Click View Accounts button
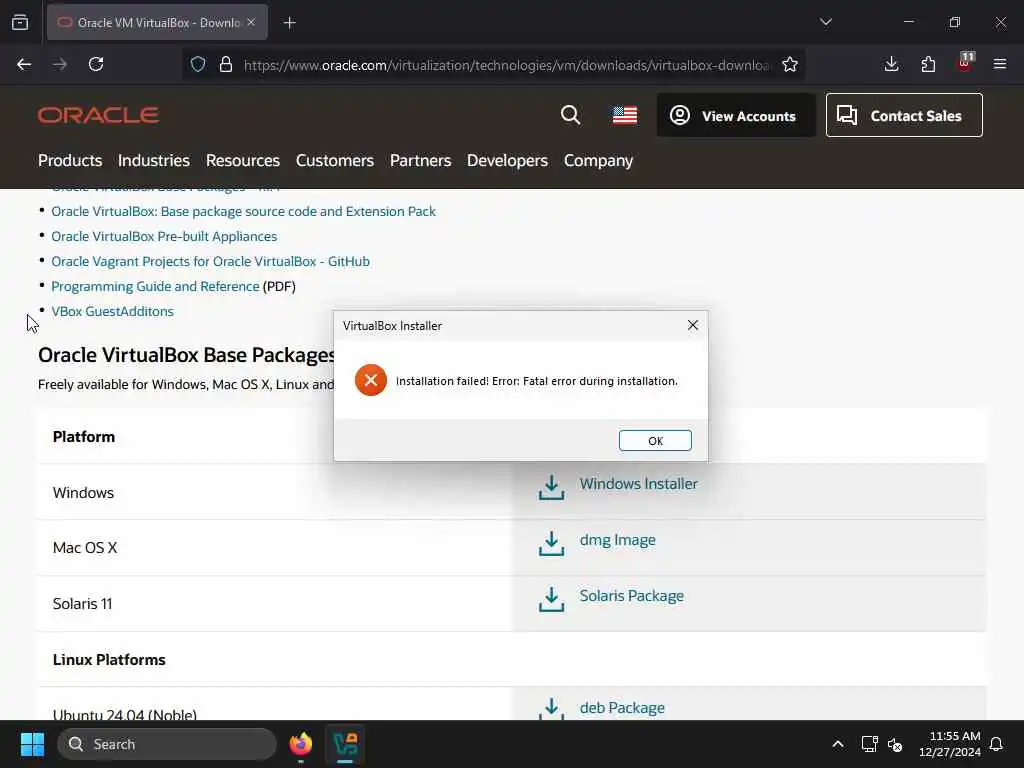Screen dimensions: 1024x768 coord(736,116)
